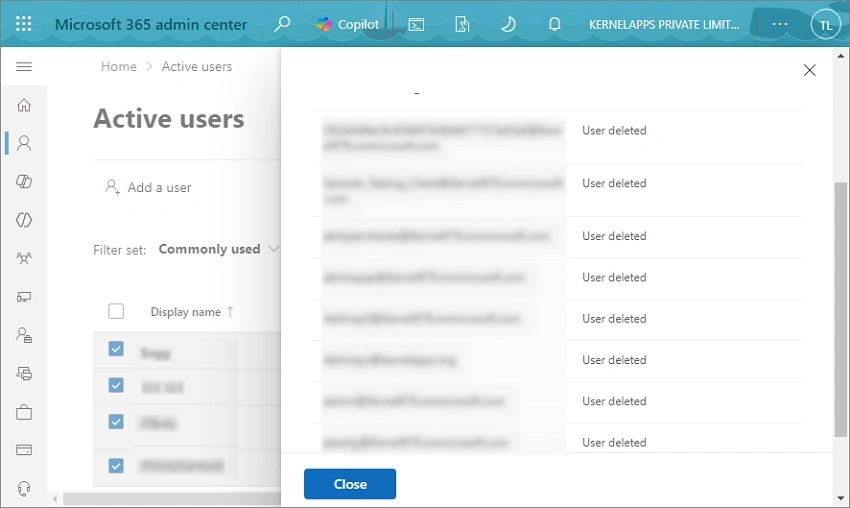Screen dimensions: 850x508
Task: Uncheck the third user row checkbox
Action: 116,422
